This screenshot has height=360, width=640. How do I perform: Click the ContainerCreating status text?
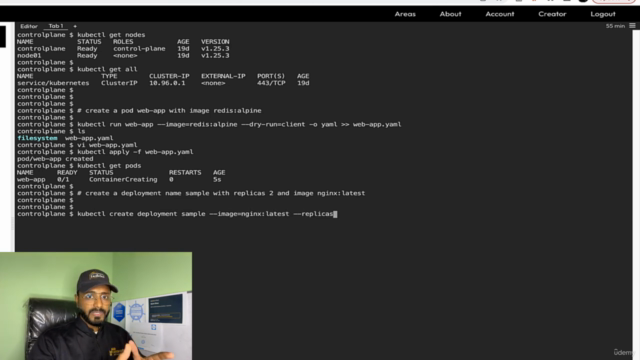(x=123, y=180)
